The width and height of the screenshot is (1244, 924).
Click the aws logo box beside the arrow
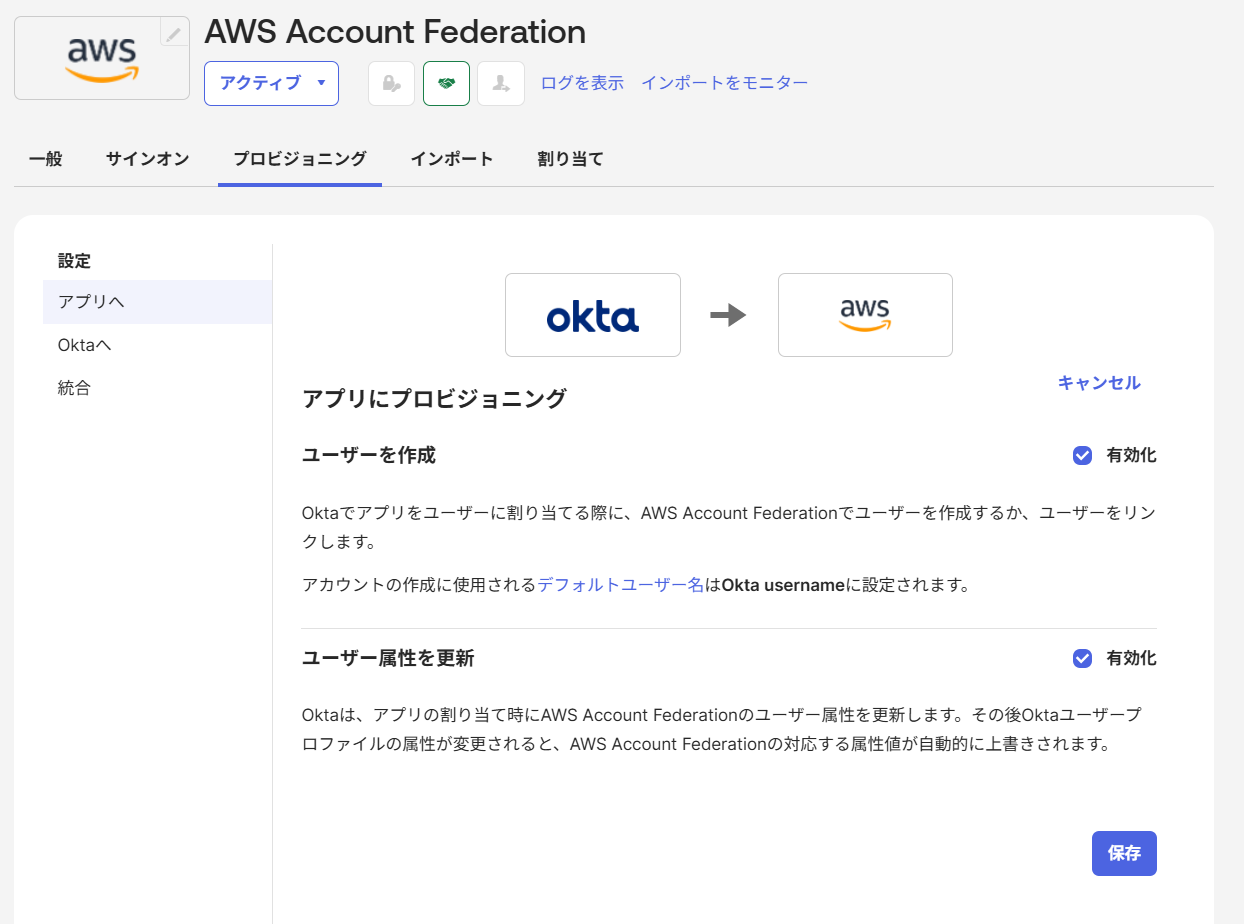click(864, 315)
